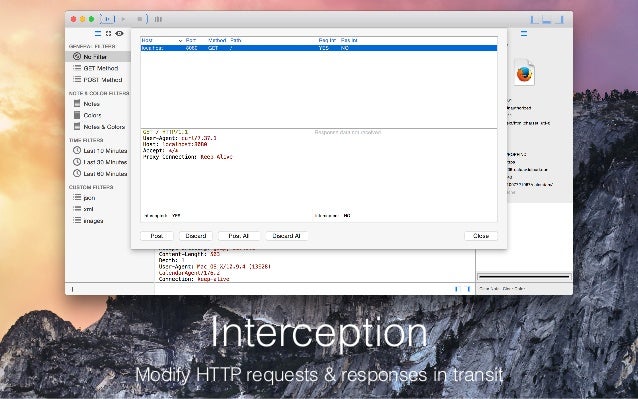Toggle the right sidebar panel icon
Viewport: 638px width, 399px height.
560,19
